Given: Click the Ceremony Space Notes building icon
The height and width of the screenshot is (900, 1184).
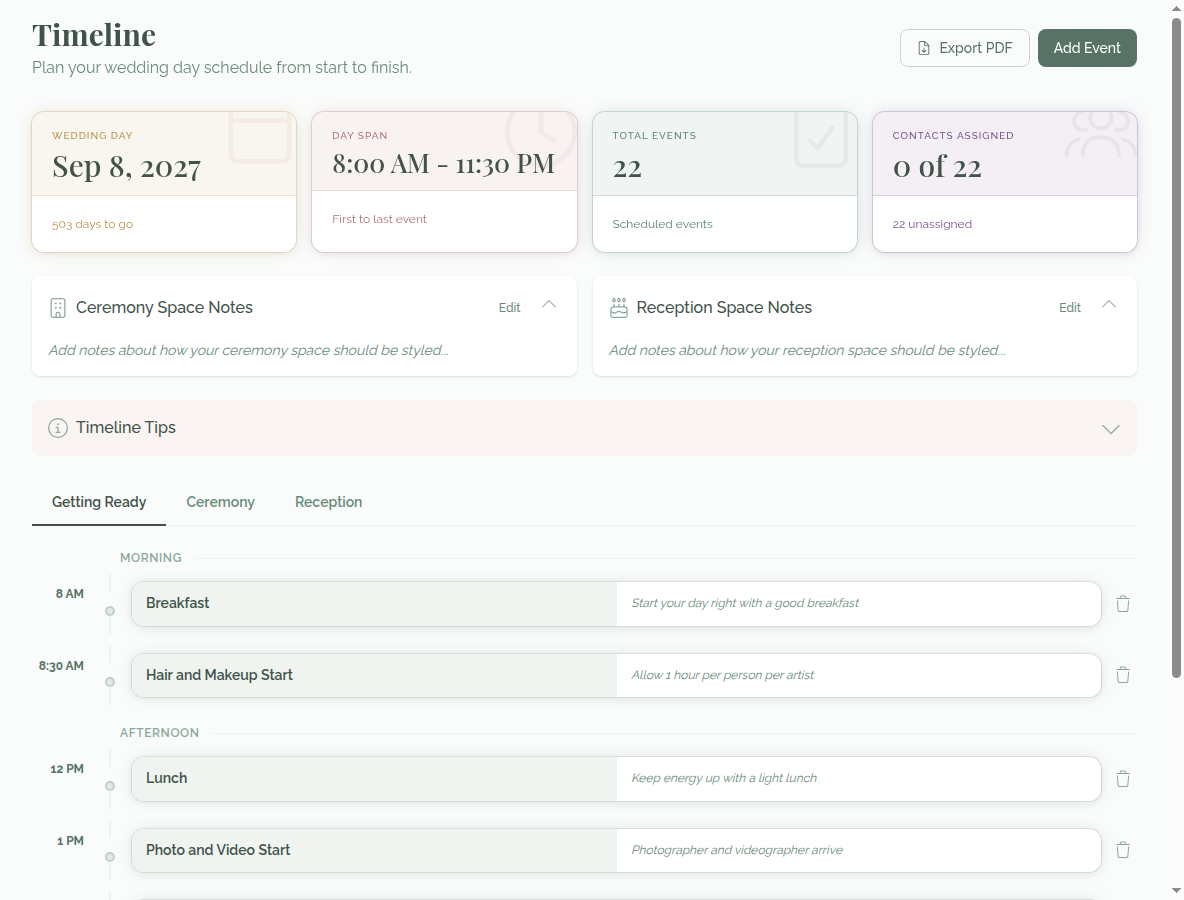Looking at the screenshot, I should coord(57,308).
